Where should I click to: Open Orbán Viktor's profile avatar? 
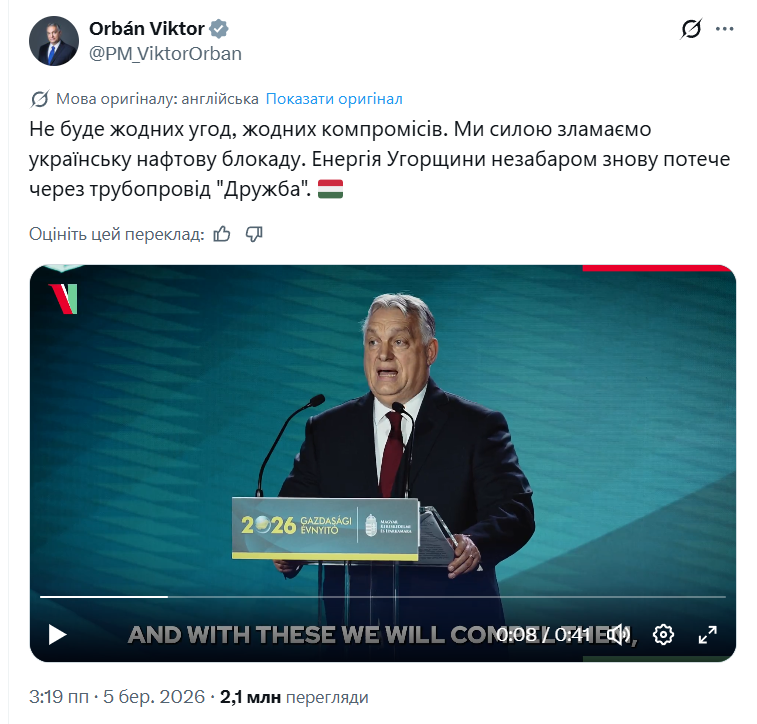coord(54,41)
